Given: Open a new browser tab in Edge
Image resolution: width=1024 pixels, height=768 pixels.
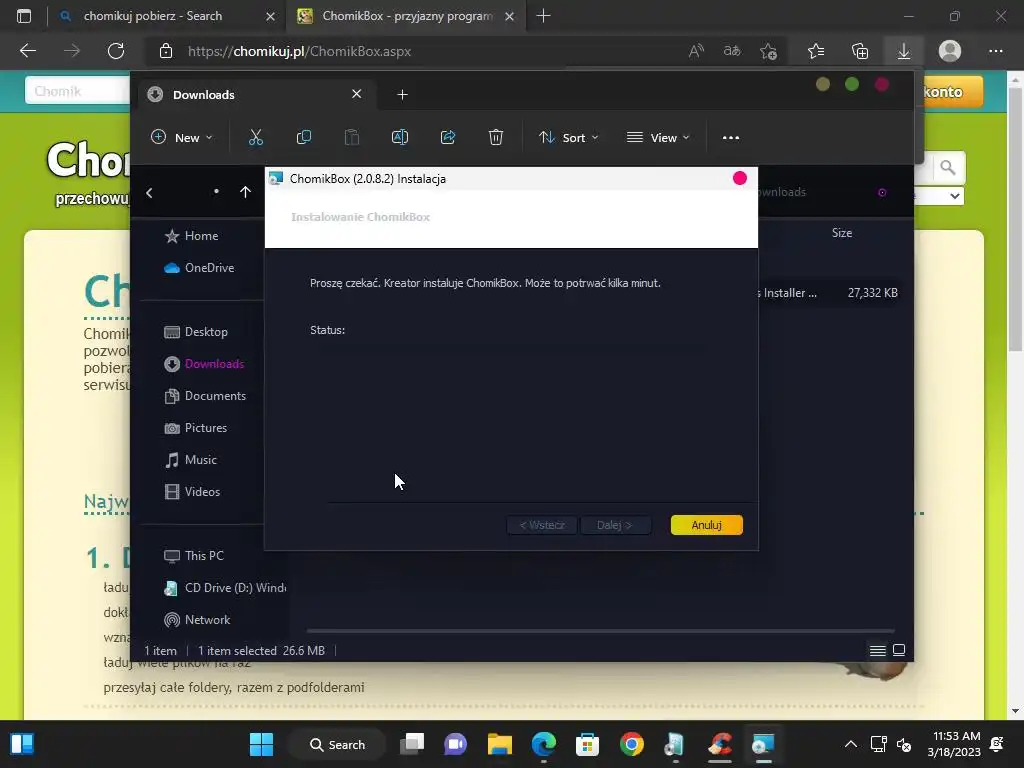Looking at the screenshot, I should 543,16.
